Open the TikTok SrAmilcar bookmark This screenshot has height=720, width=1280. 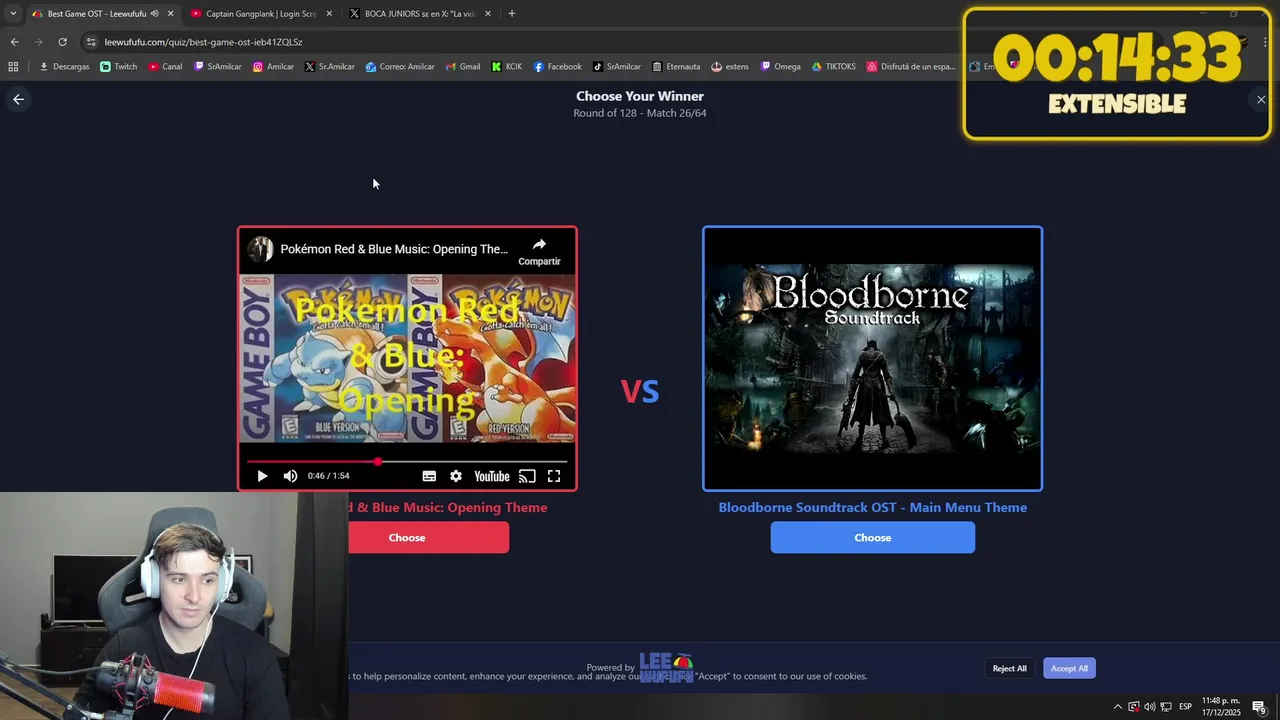tap(617, 67)
